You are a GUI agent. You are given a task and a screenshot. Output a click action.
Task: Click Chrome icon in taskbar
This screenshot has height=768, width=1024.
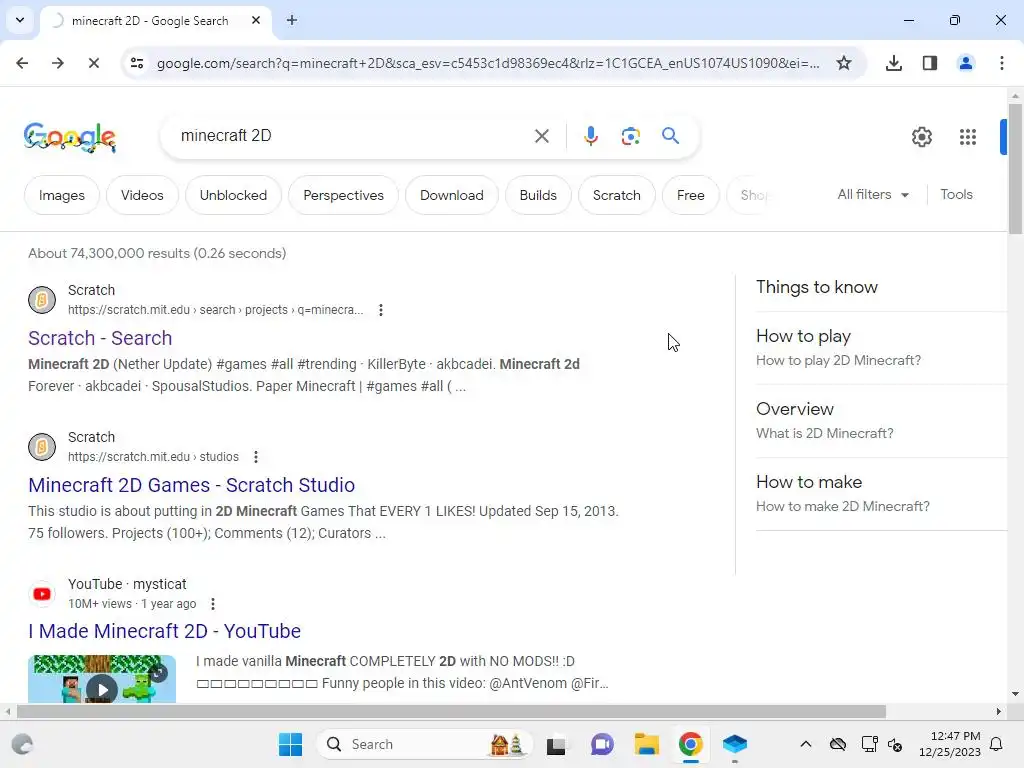[690, 744]
